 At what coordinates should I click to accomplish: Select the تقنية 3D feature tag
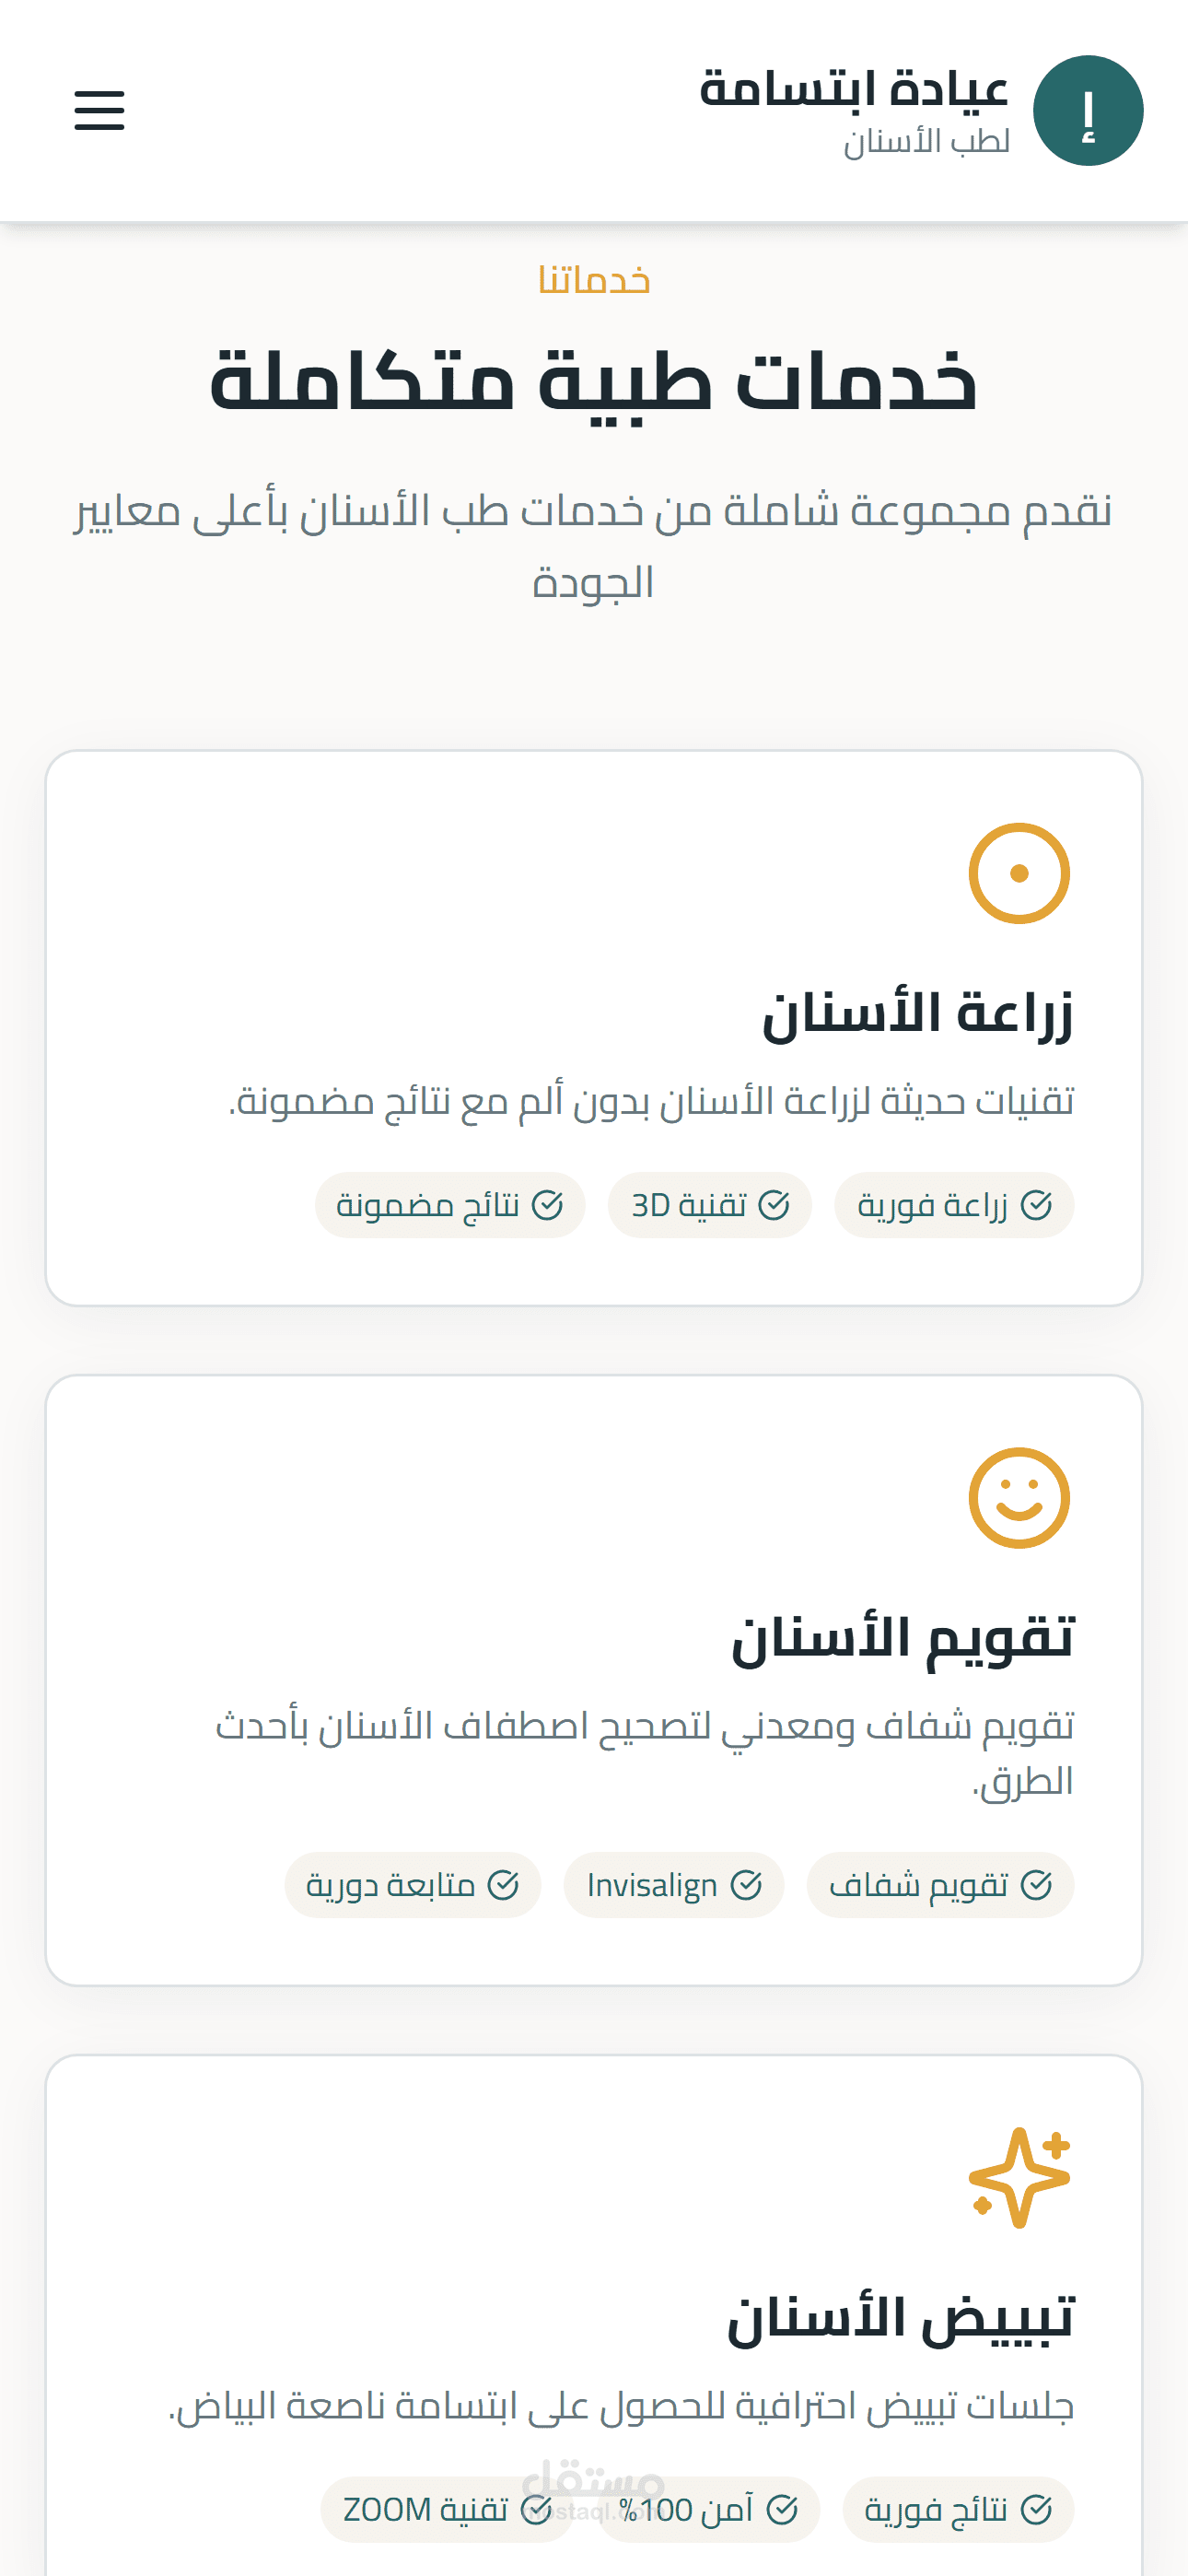(709, 1205)
